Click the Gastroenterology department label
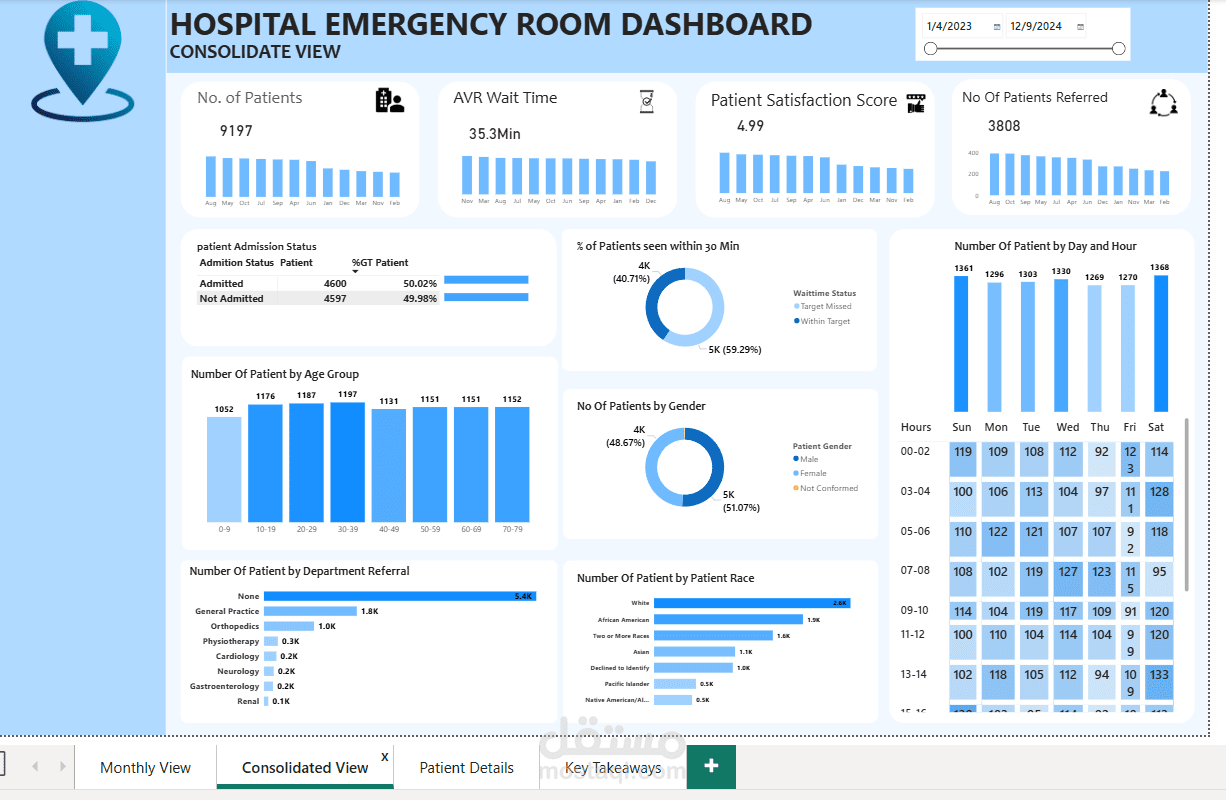The image size is (1226, 800). tap(225, 686)
